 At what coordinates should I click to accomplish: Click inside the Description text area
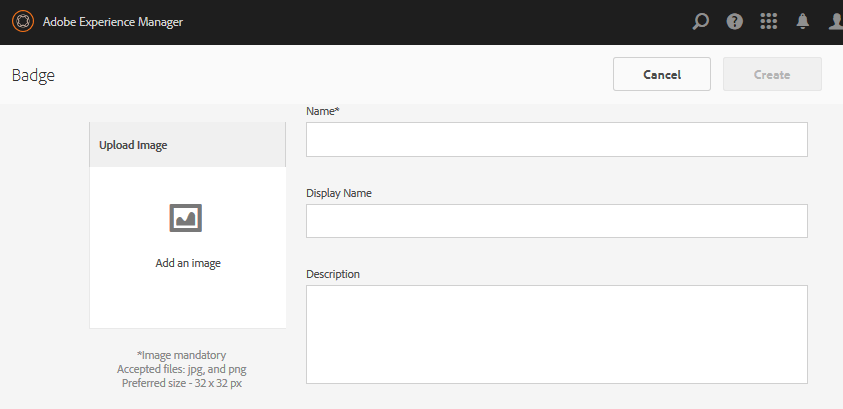click(x=556, y=334)
